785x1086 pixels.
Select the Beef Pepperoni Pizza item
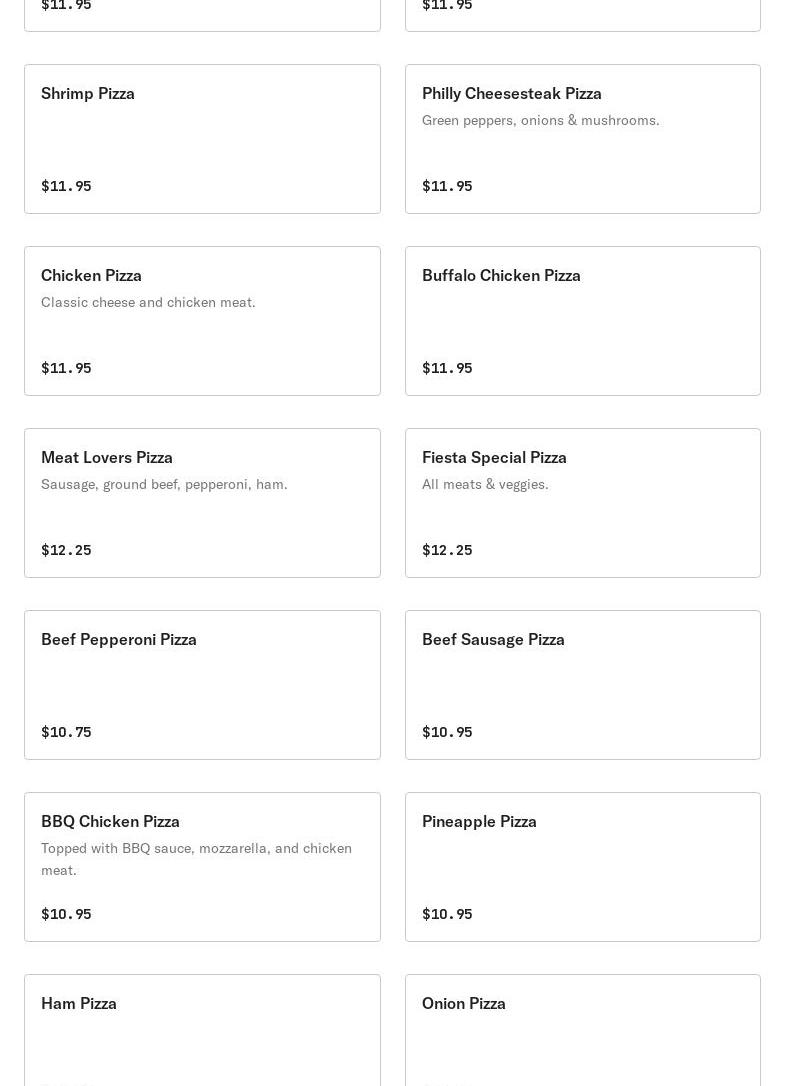point(202,685)
